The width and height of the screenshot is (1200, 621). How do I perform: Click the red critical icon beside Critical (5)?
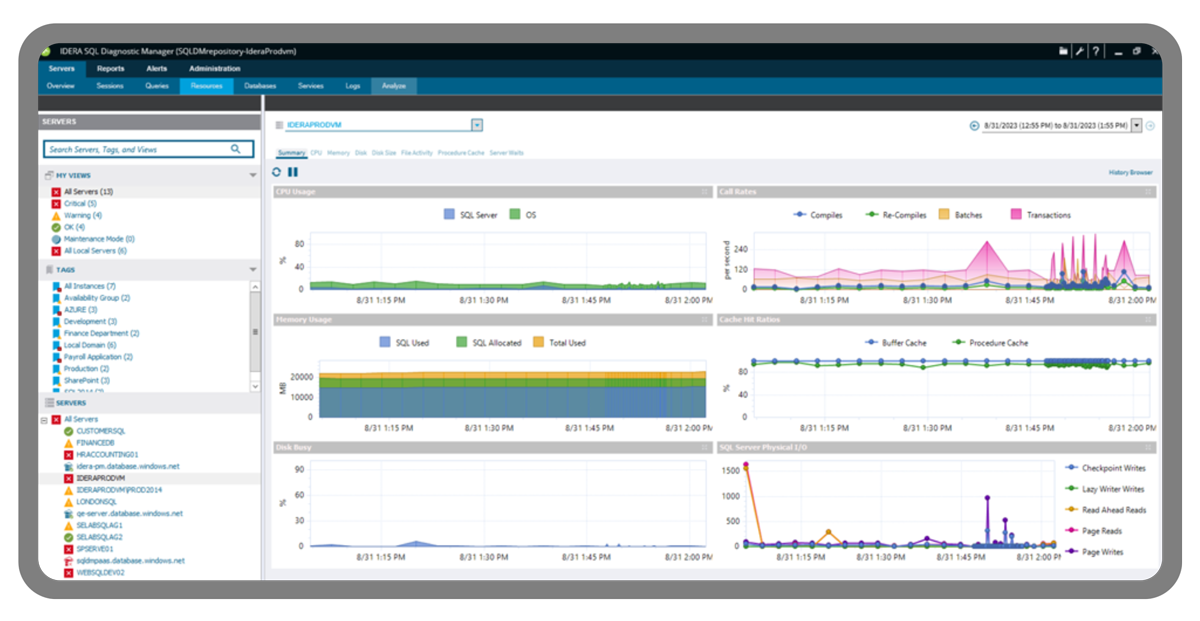click(56, 203)
